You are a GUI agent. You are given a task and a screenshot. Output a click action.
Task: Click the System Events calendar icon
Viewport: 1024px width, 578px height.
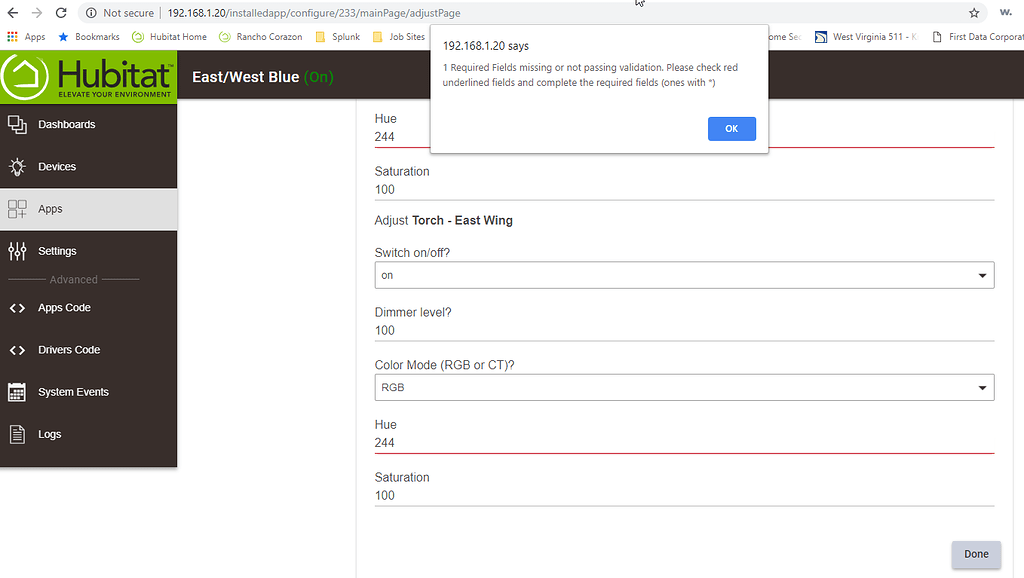click(17, 392)
